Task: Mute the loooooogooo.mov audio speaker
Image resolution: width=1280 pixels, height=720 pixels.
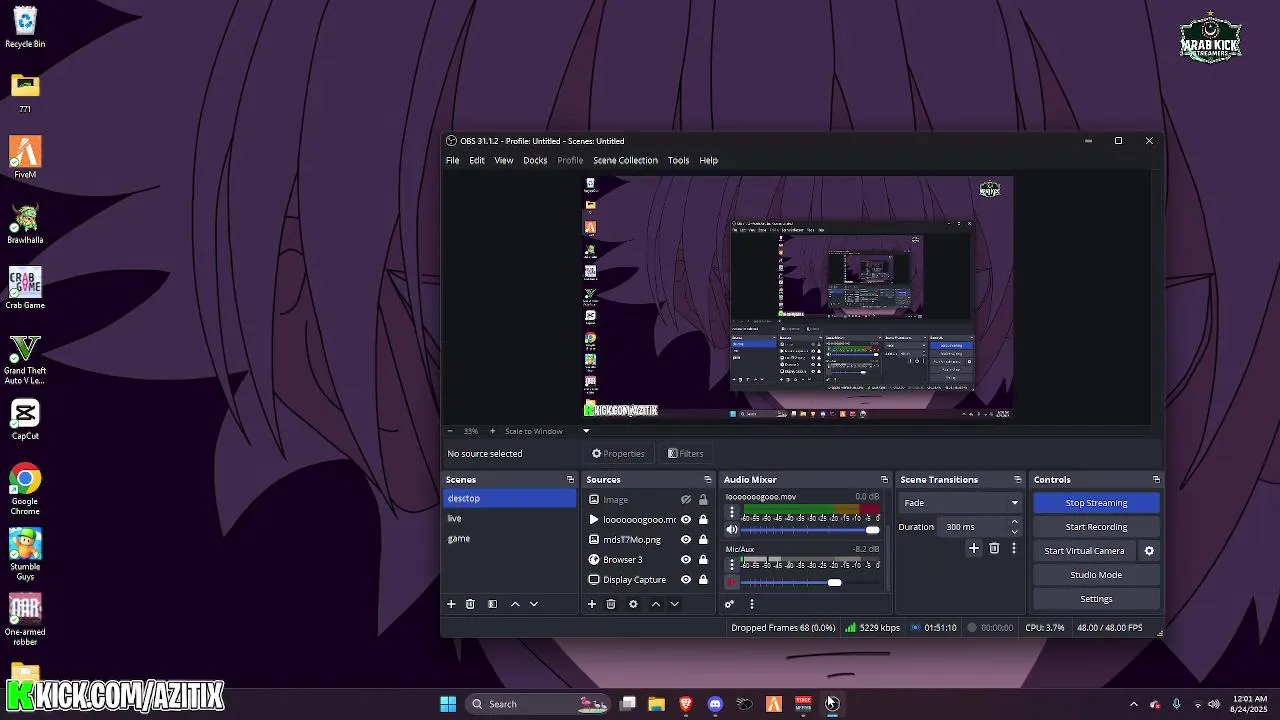Action: [732, 530]
